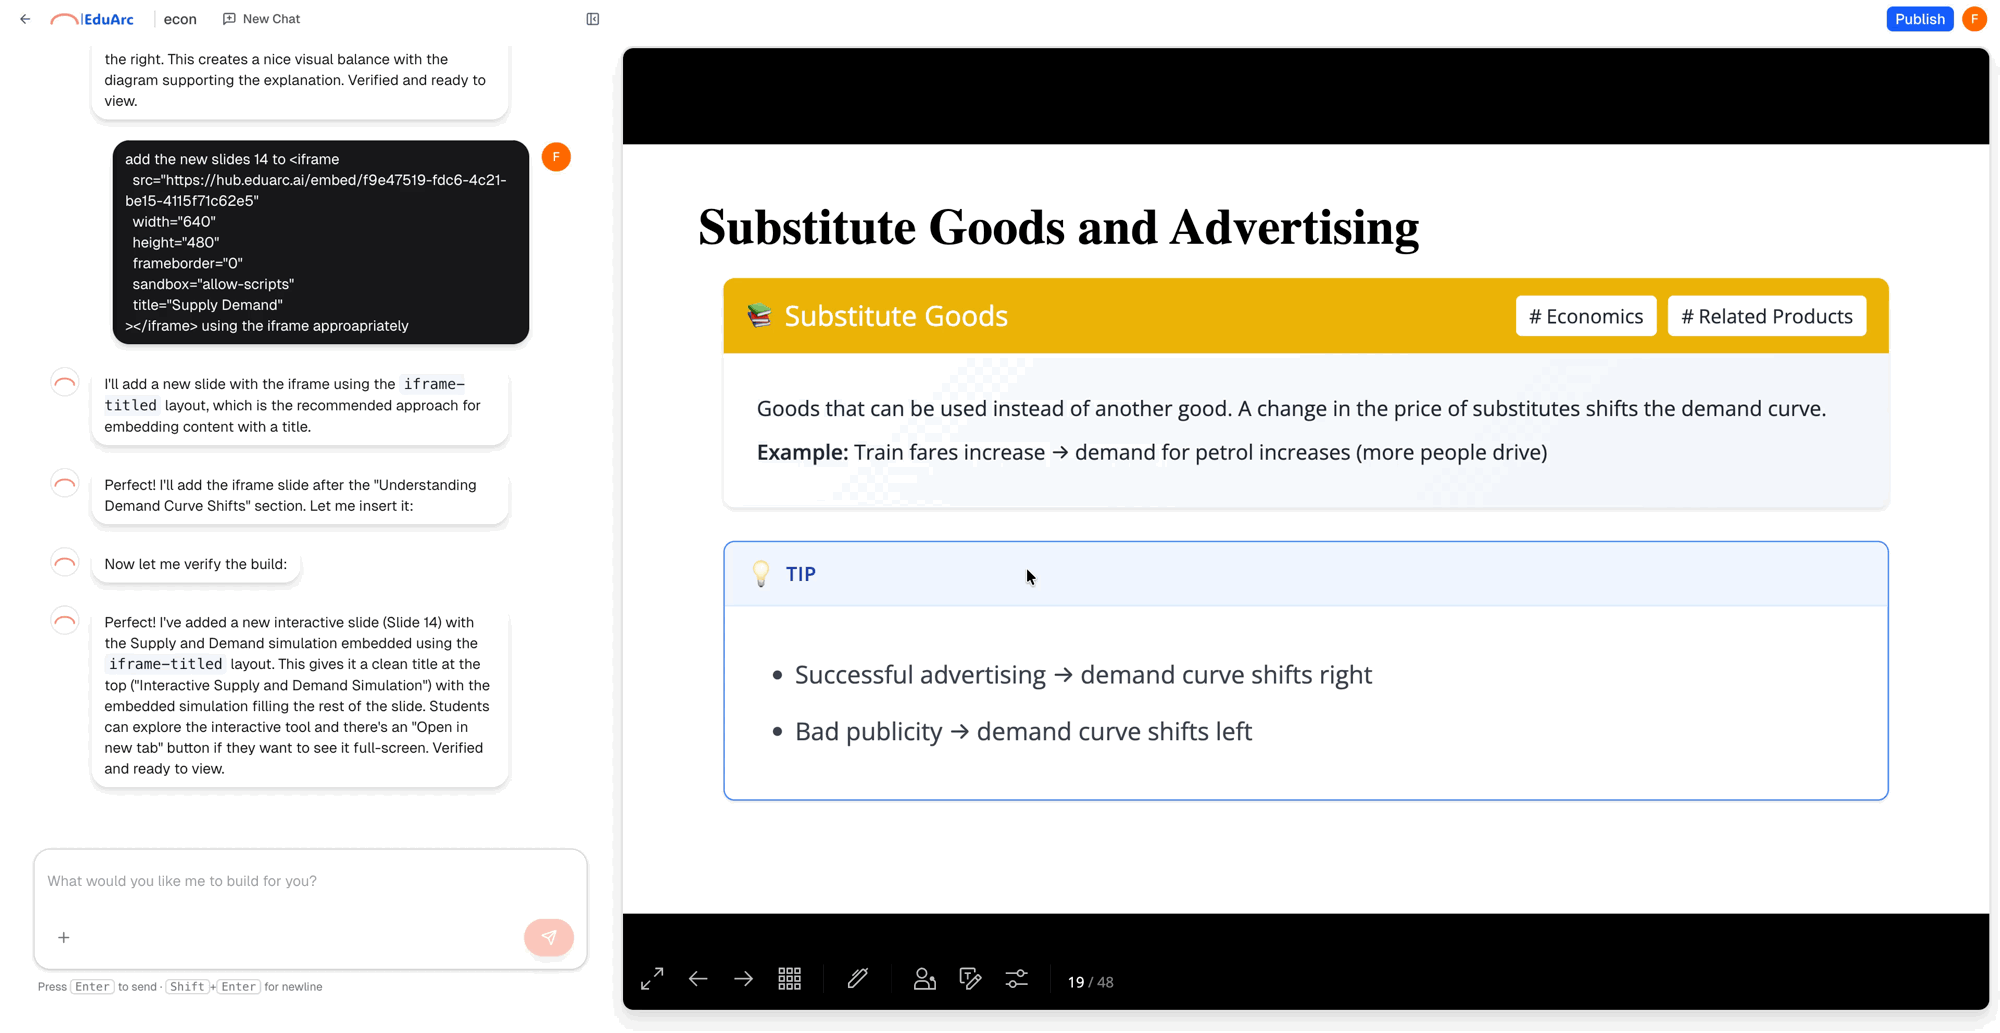Toggle open a New Chat
The height and width of the screenshot is (1033, 2000).
(x=261, y=18)
